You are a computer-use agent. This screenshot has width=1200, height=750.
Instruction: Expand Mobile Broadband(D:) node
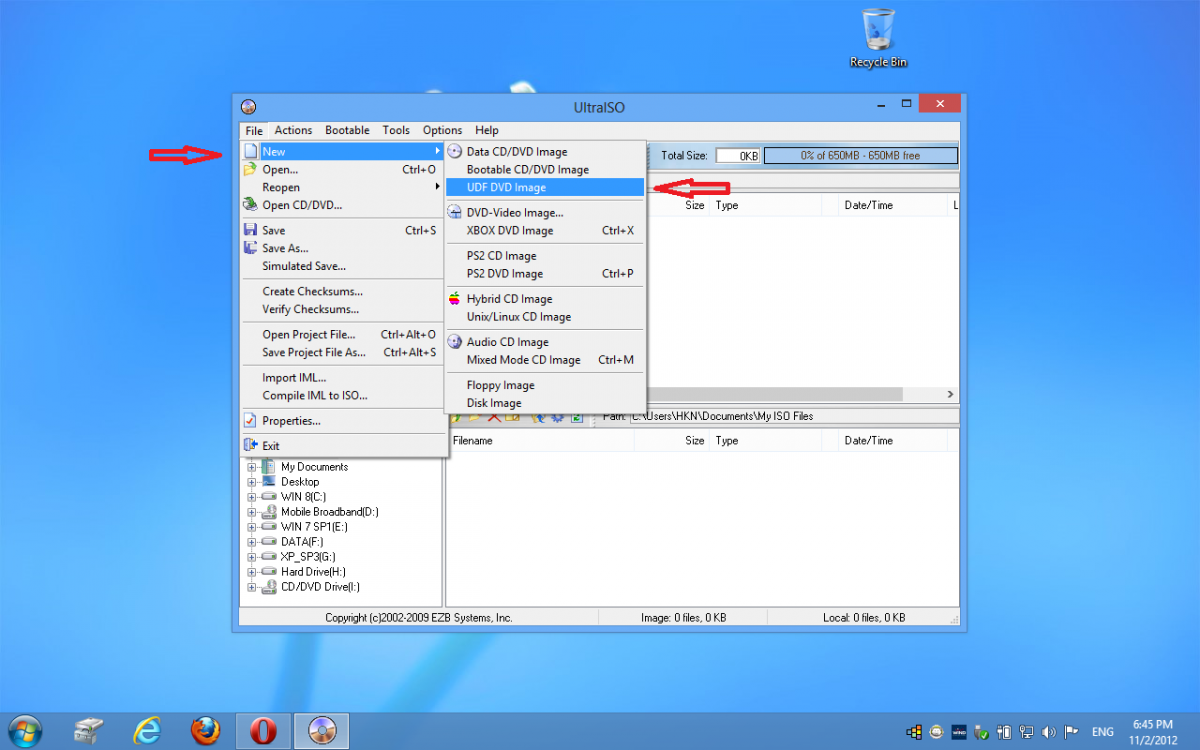(252, 512)
